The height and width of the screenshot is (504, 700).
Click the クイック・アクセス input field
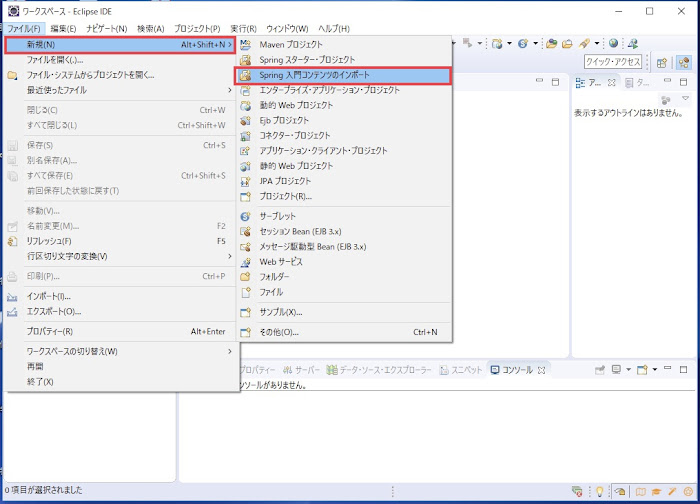[613, 62]
